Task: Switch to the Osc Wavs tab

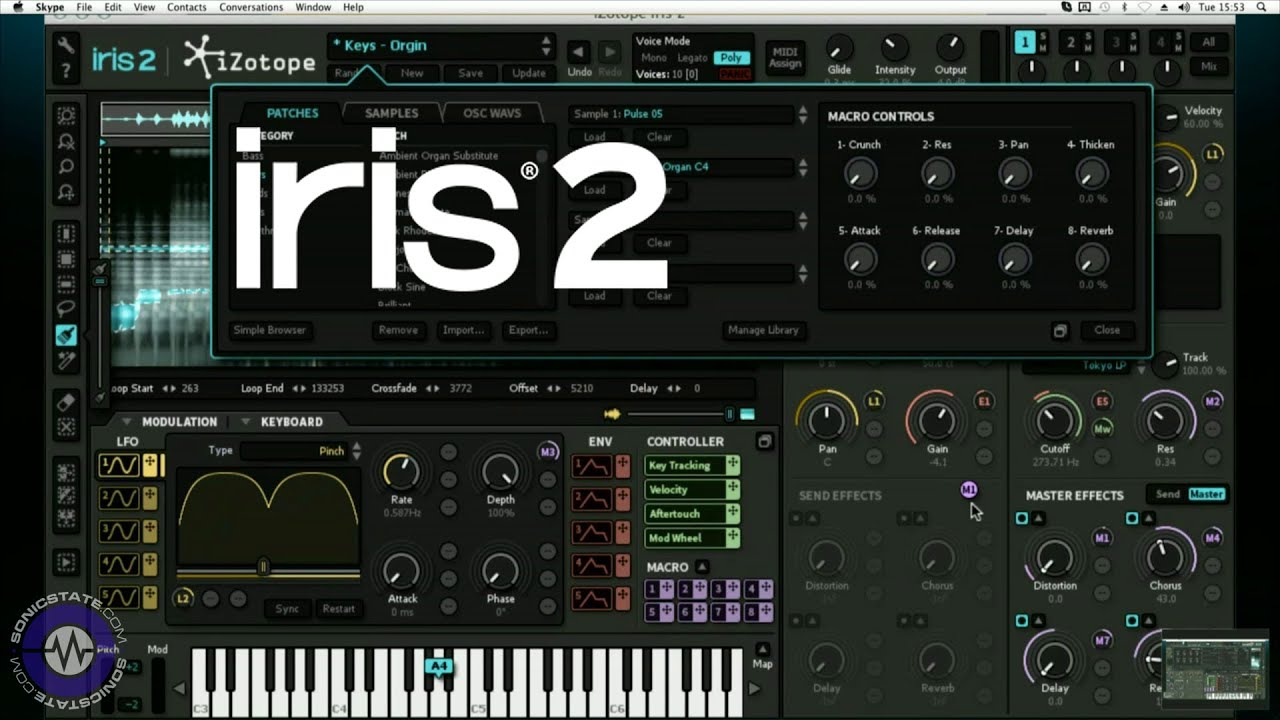Action: 492,113
